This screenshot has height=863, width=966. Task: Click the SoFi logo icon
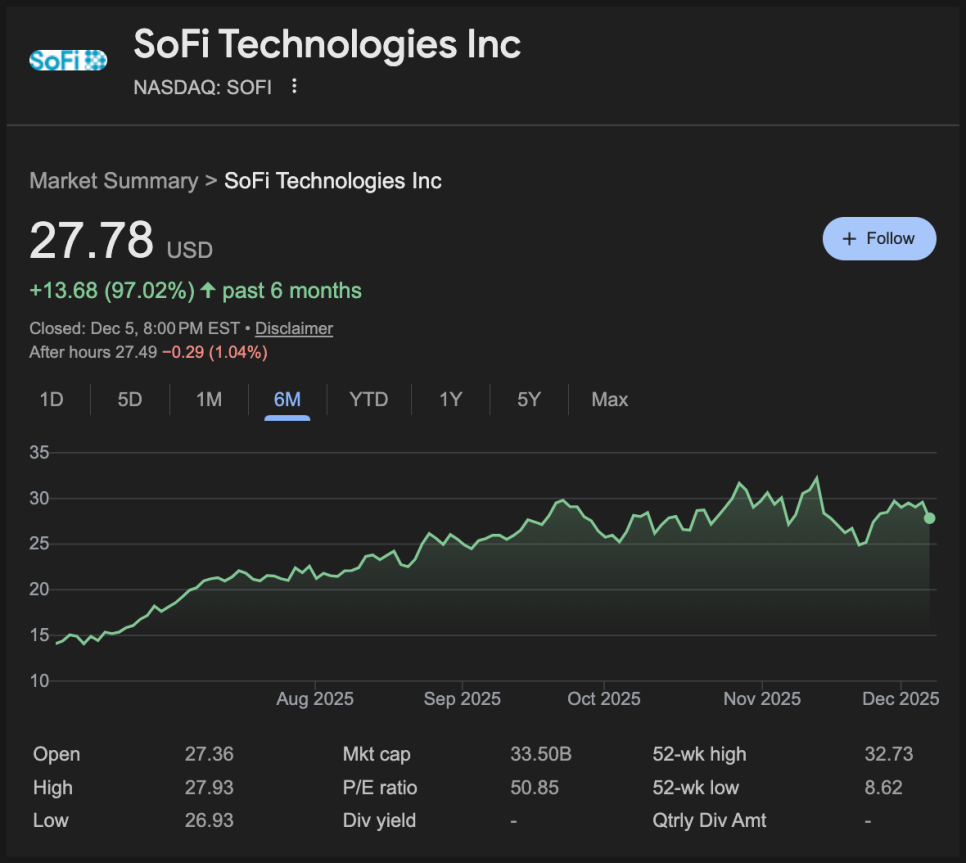tap(68, 60)
